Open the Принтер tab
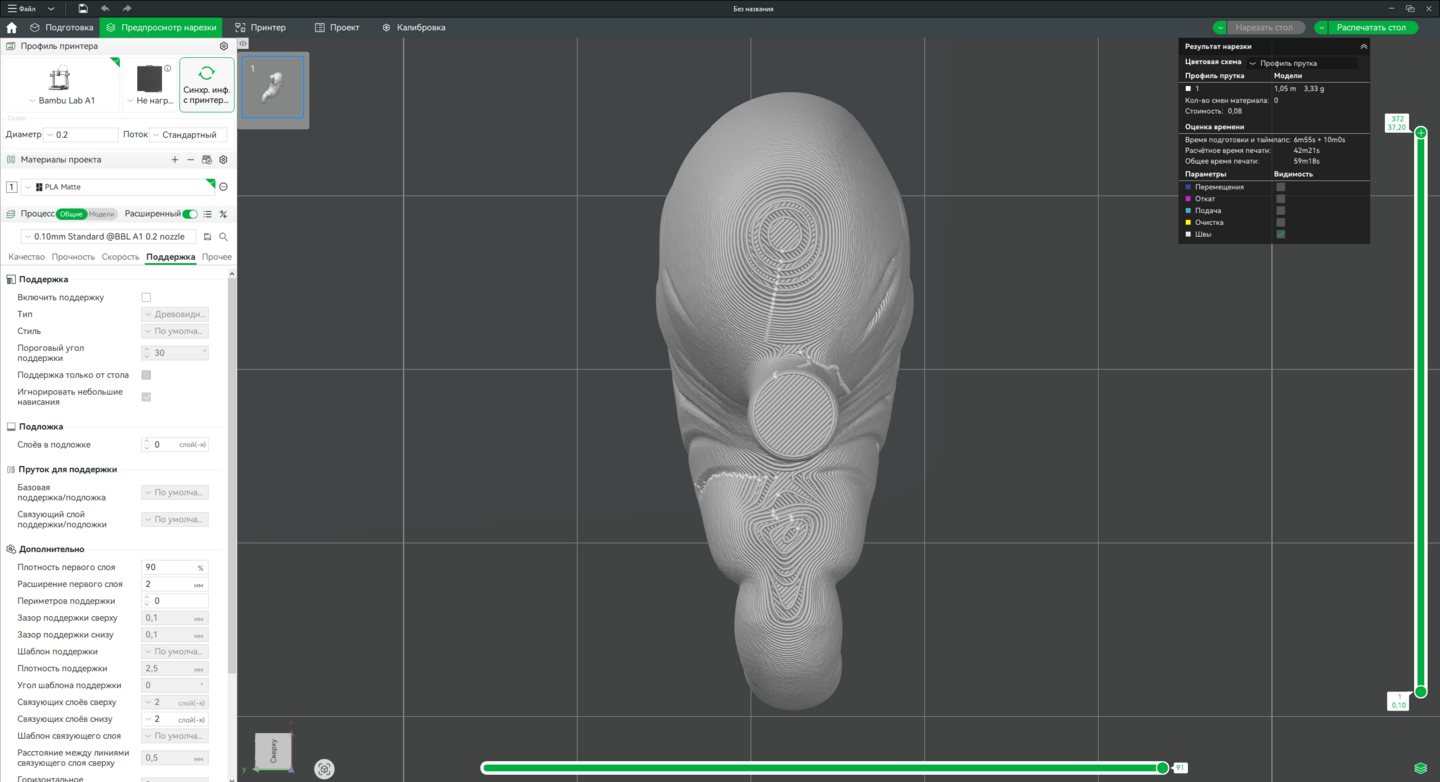This screenshot has width=1440, height=782. [260, 28]
